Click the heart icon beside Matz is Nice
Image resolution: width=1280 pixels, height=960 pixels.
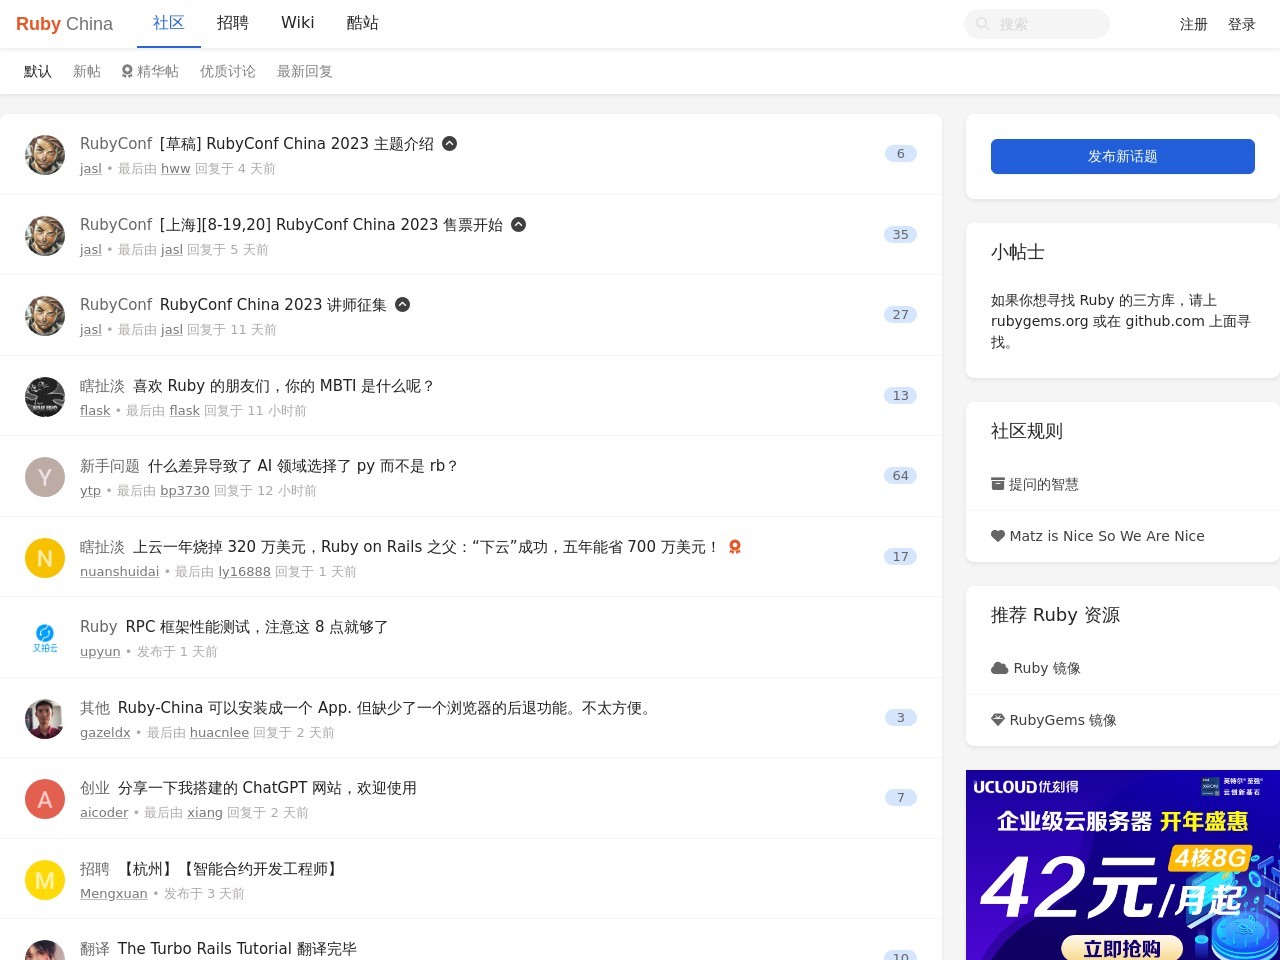998,535
